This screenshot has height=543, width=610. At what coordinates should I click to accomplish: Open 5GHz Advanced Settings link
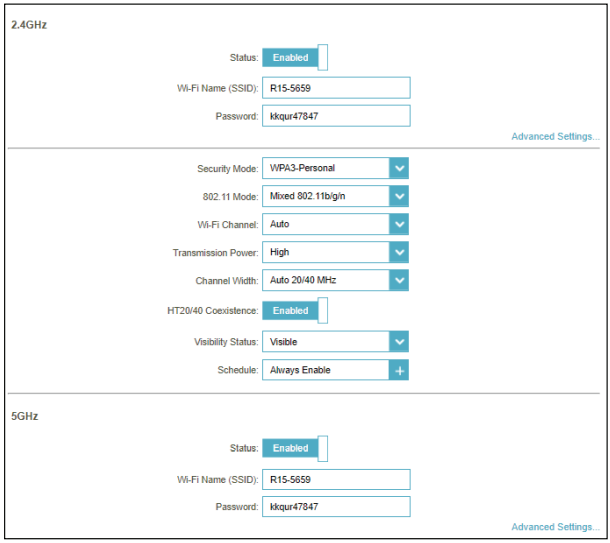555,527
